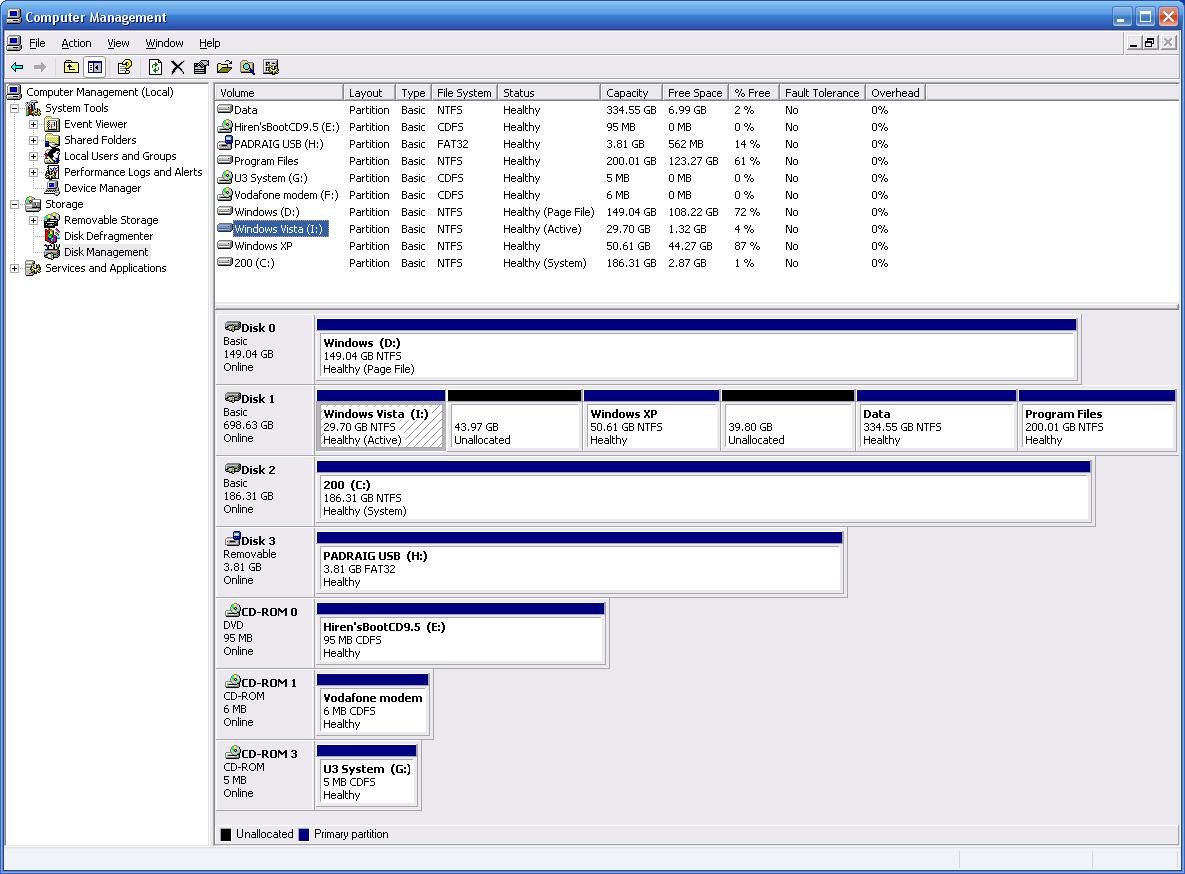The height and width of the screenshot is (874, 1185).
Task: Click the grey Forward arrow in toolbar
Action: click(40, 67)
